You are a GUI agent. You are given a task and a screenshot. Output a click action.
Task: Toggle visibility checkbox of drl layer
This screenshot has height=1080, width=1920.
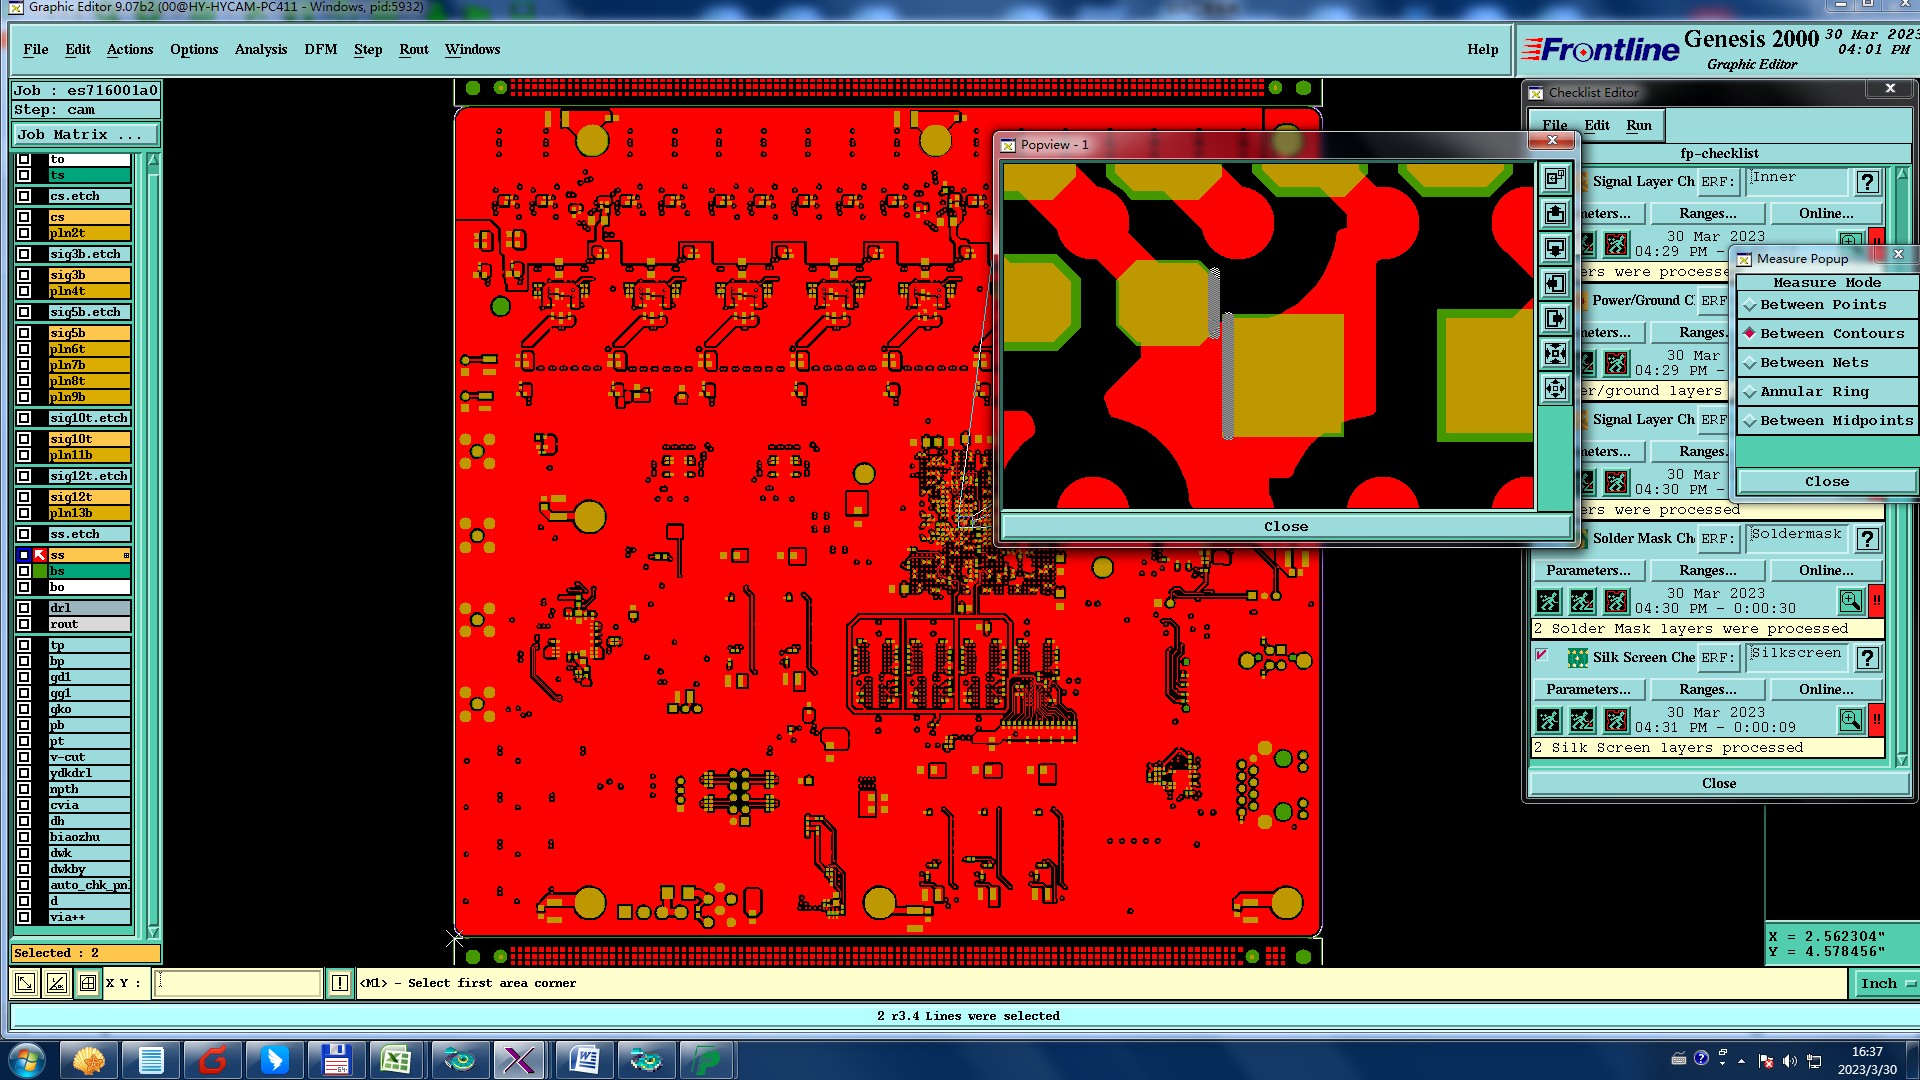point(24,608)
